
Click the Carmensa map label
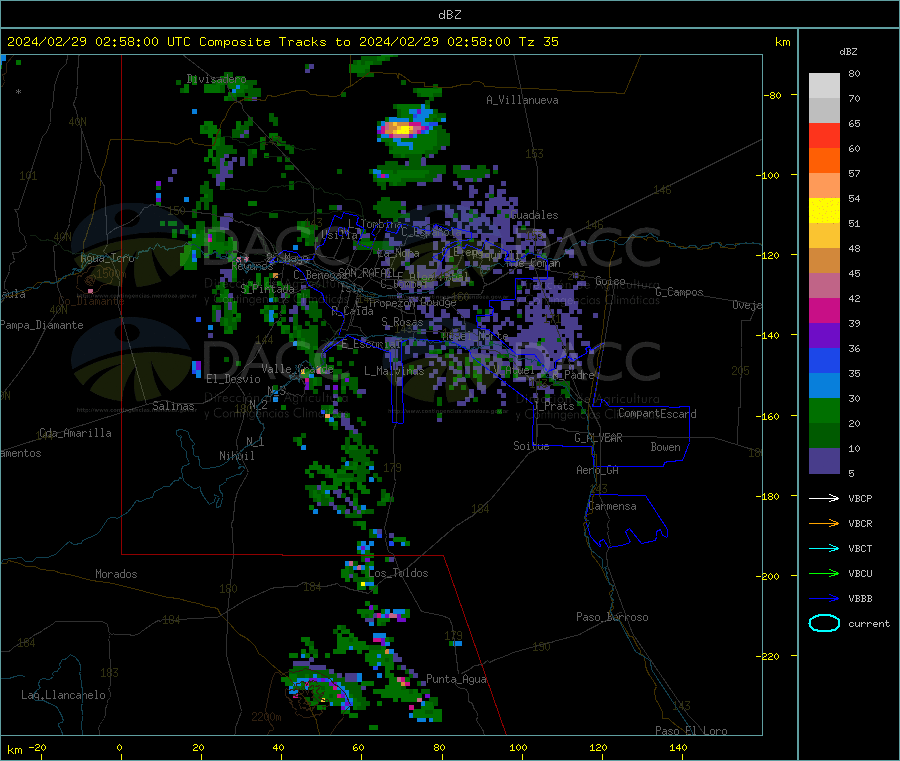612,507
